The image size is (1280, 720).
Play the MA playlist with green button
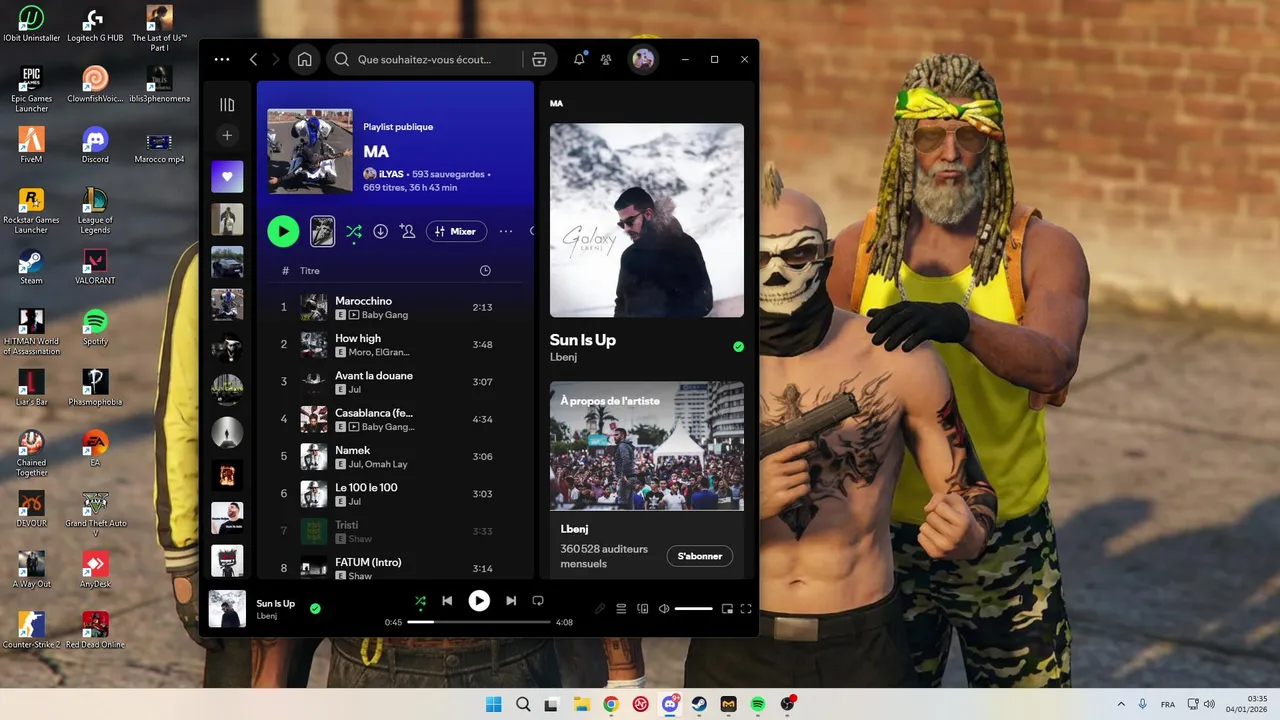tap(283, 232)
